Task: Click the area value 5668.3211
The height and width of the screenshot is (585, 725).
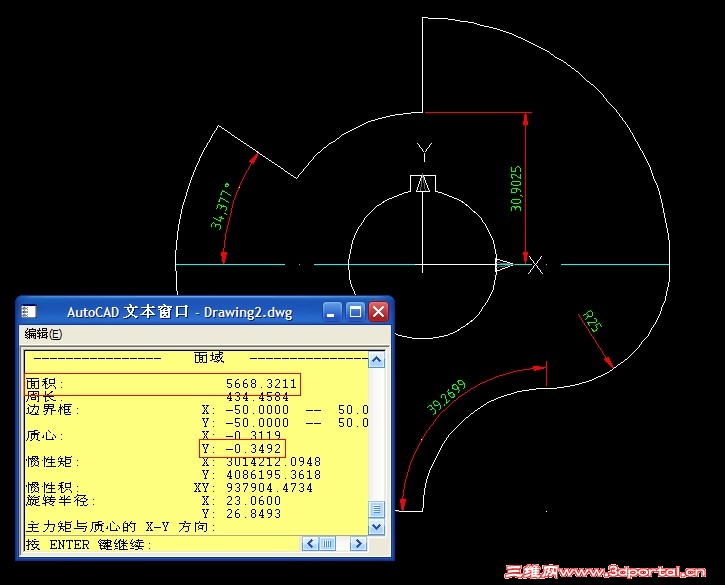Action: [x=261, y=383]
